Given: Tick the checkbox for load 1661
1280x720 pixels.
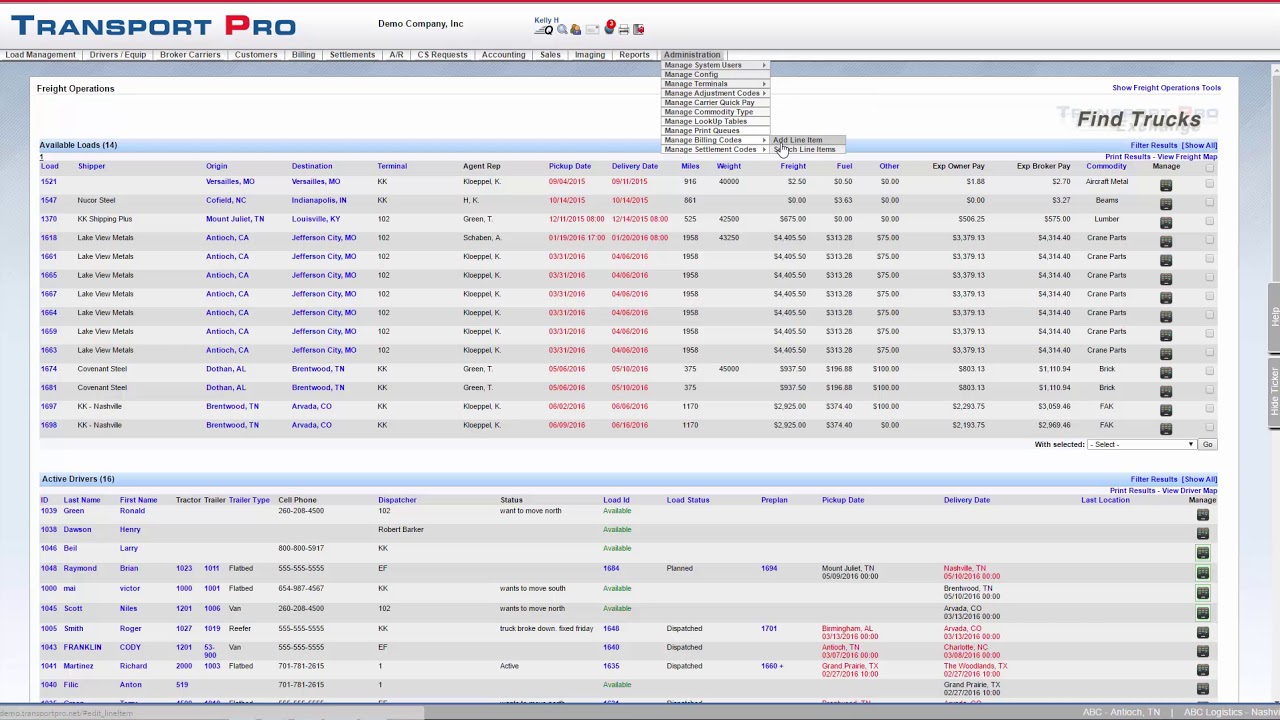Looking at the screenshot, I should click(1210, 258).
